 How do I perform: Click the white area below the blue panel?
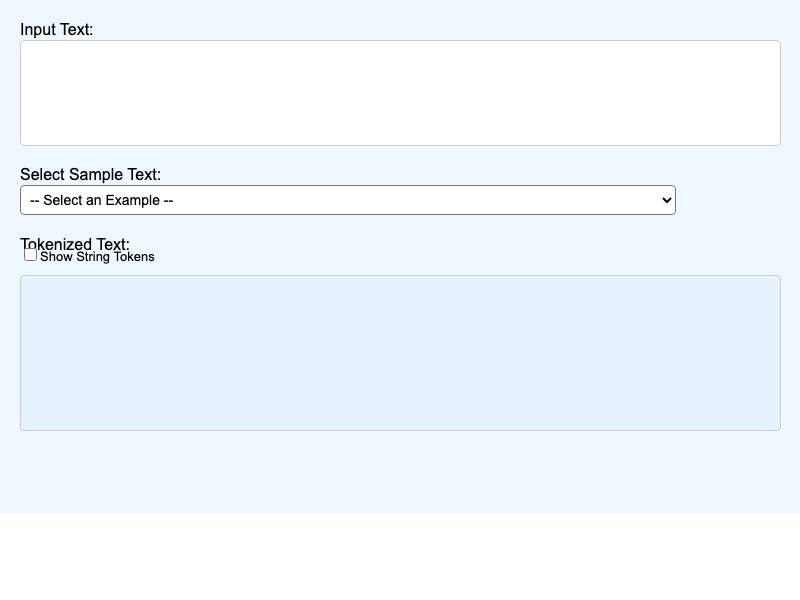pos(400,556)
